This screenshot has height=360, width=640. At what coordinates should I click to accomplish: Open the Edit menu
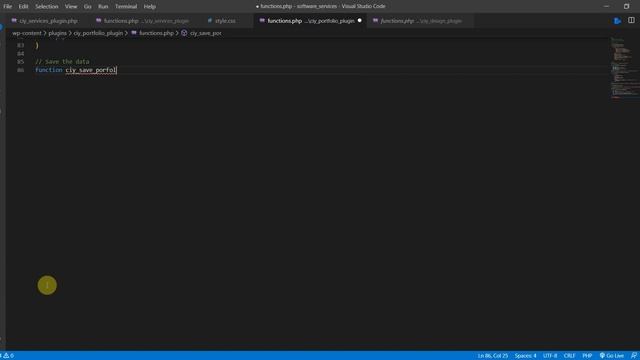(x=23, y=7)
